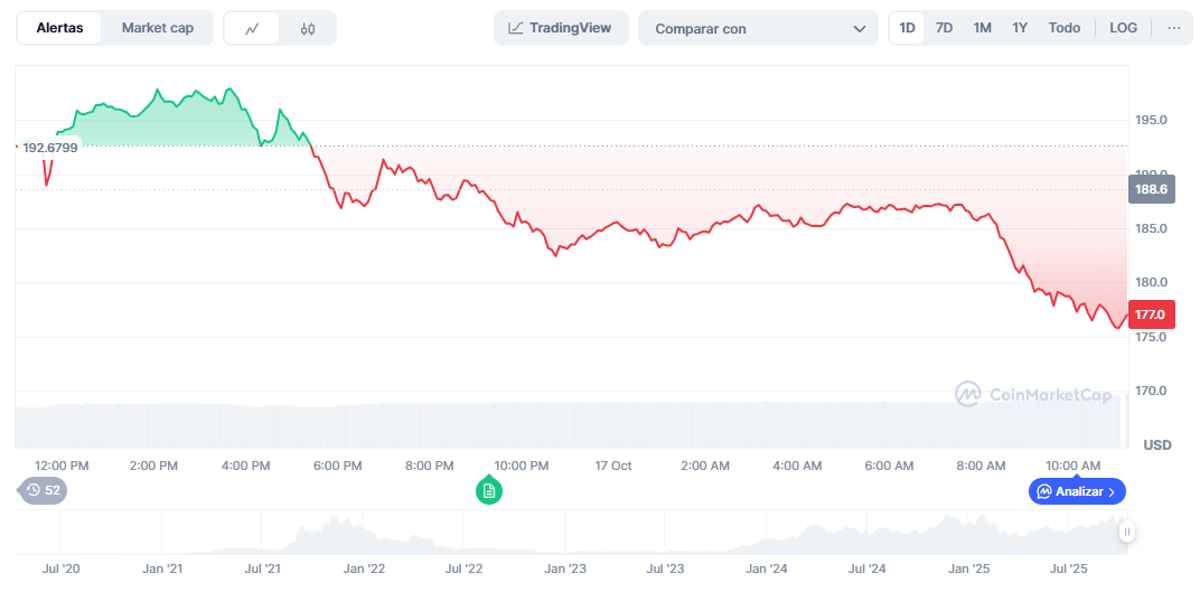Screen dimensions: 1200x611
Task: Click the green document news marker
Action: 488,490
